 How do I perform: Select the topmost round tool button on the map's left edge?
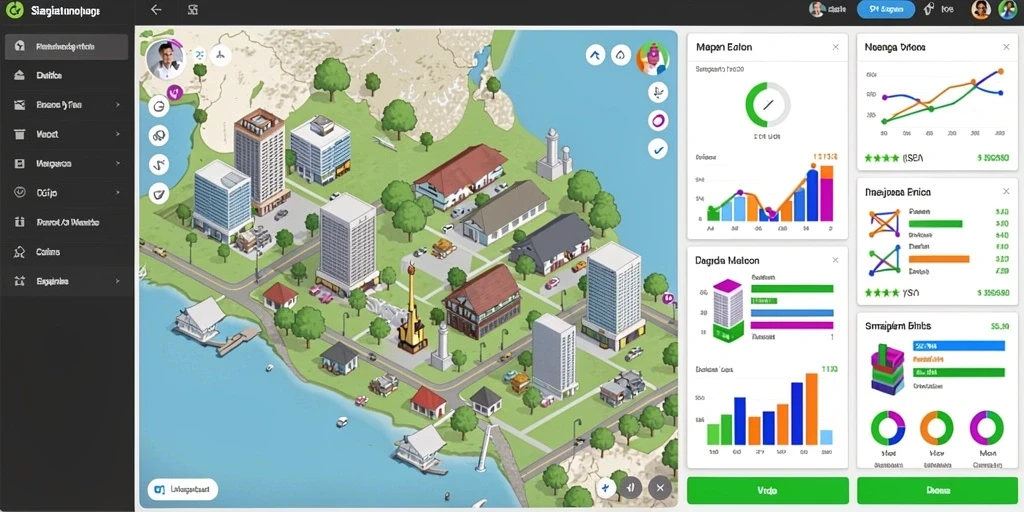[159, 105]
